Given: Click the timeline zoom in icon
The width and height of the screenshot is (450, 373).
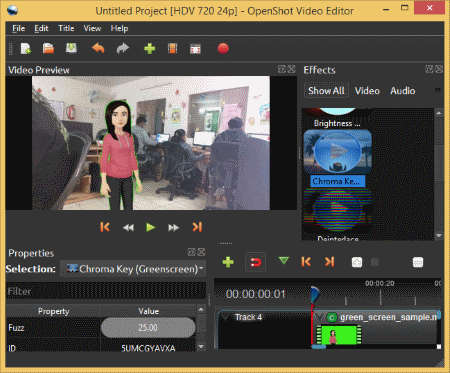Looking at the screenshot, I should 357,262.
